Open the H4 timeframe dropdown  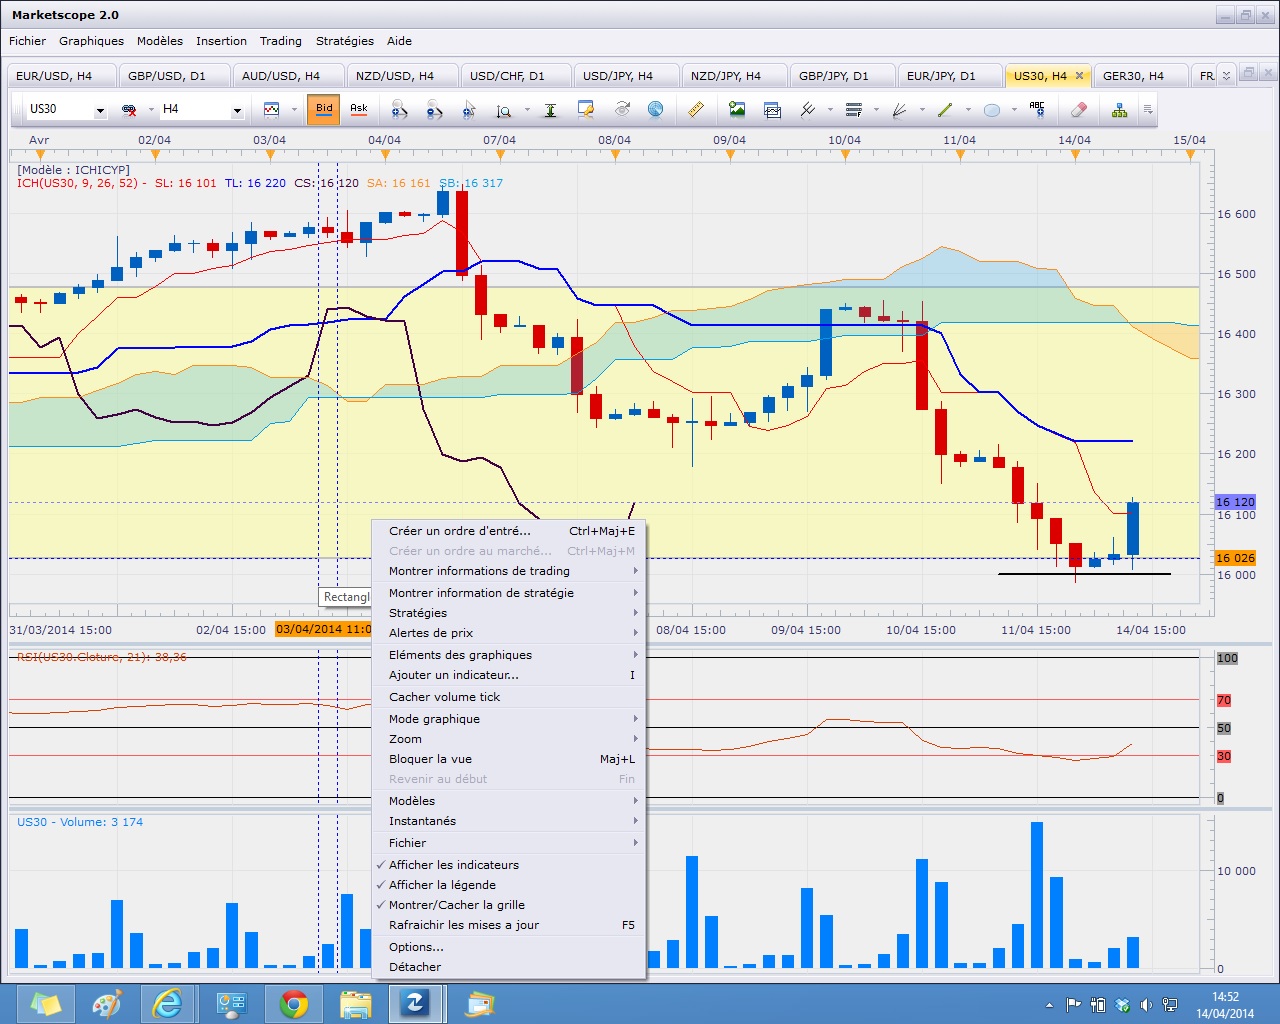coord(237,110)
